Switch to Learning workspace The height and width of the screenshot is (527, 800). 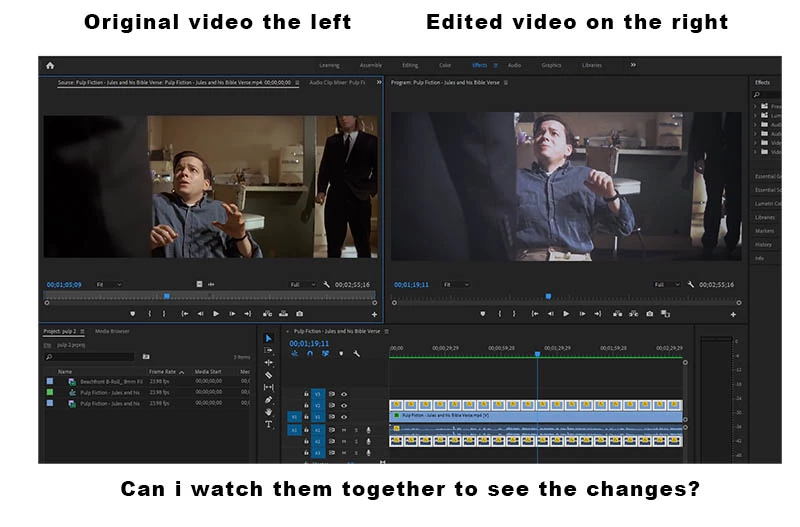[x=329, y=65]
